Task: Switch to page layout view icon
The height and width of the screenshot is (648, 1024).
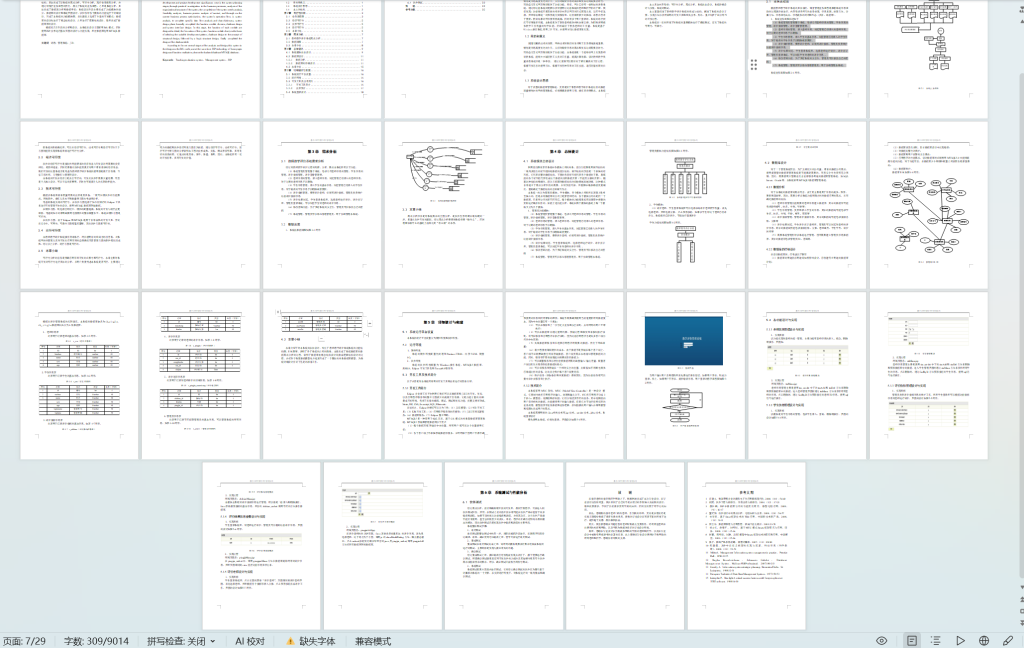Action: point(912,641)
